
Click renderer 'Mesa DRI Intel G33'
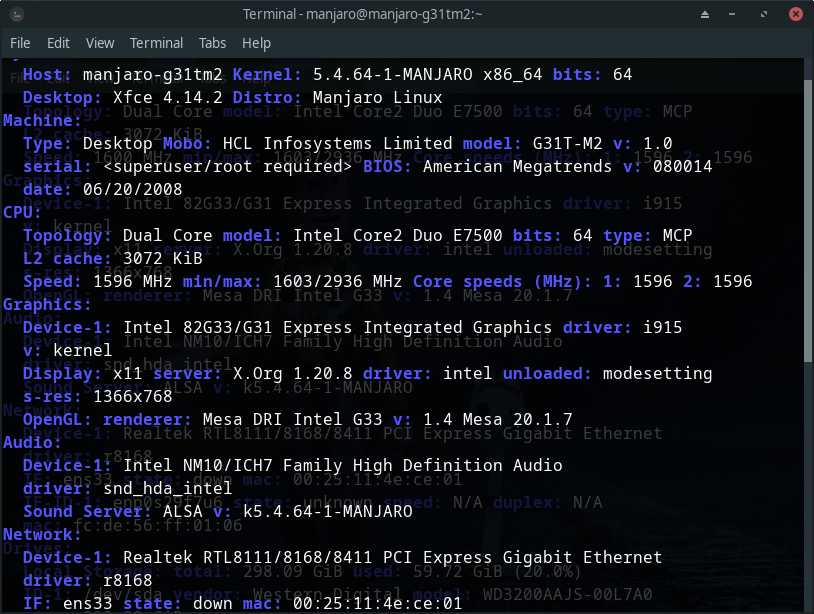pos(293,419)
